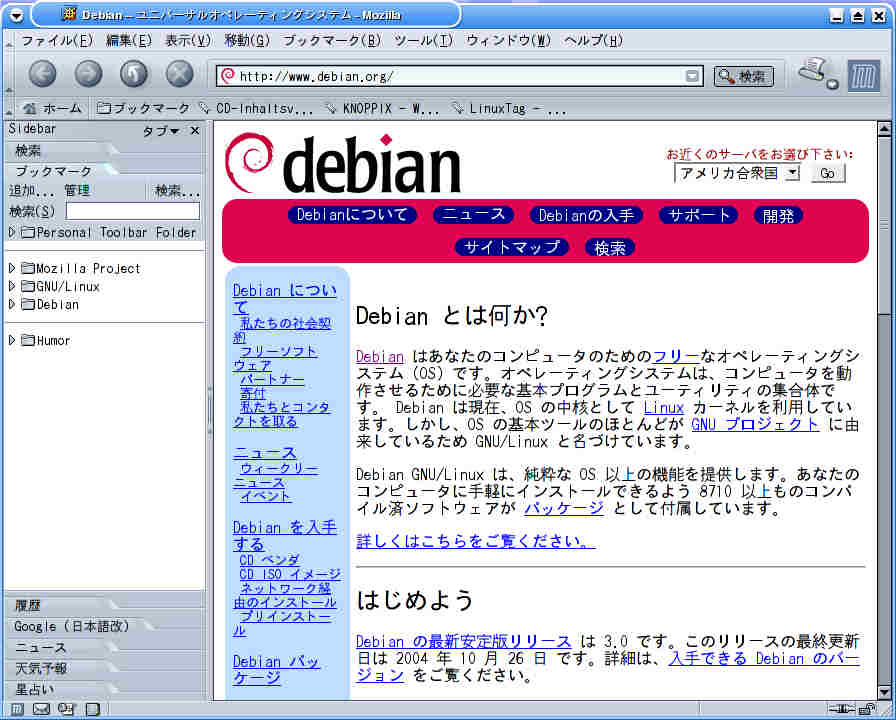Open the 星占い sidebar tab
The image size is (896, 720).
coord(62,689)
